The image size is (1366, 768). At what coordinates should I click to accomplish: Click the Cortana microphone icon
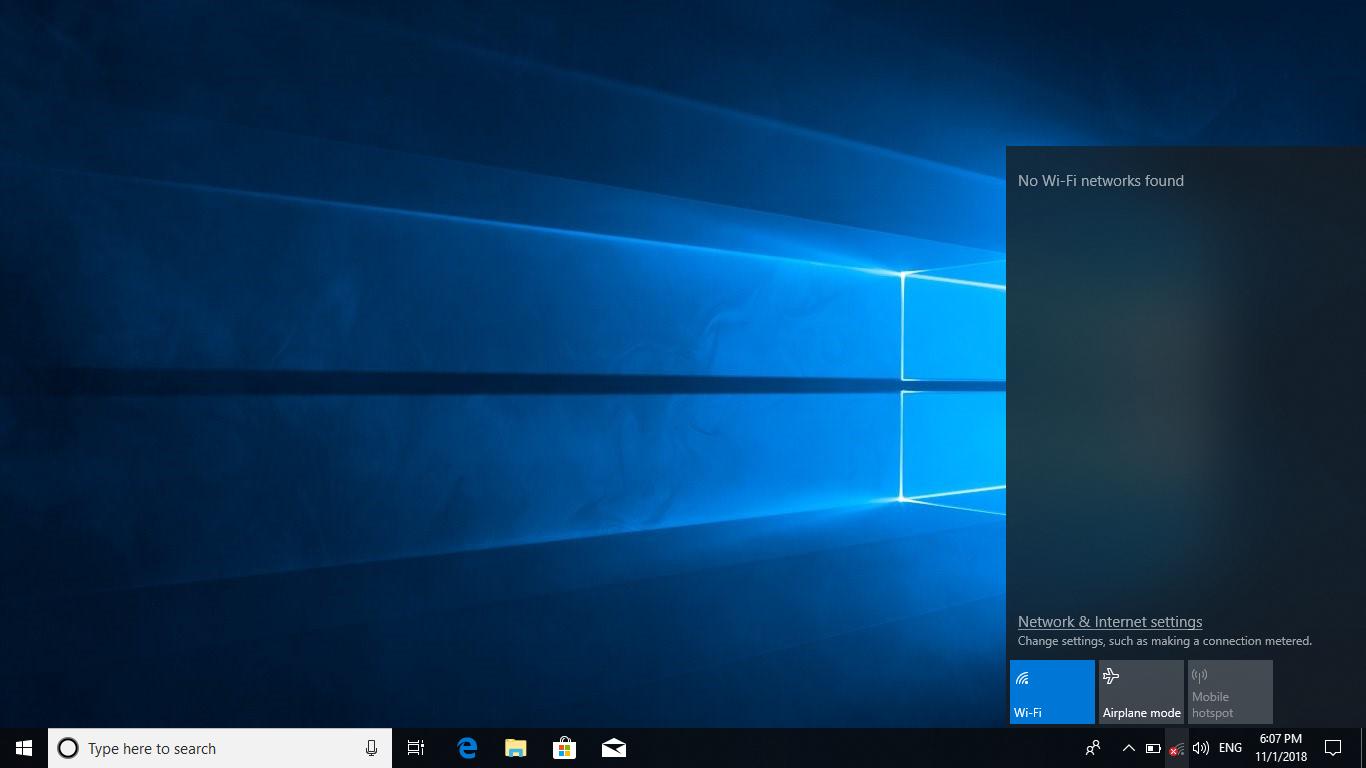click(x=371, y=748)
